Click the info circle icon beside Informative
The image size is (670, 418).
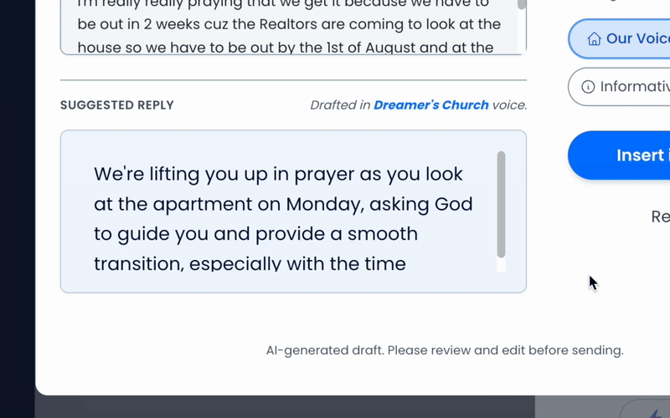pyautogui.click(x=588, y=87)
